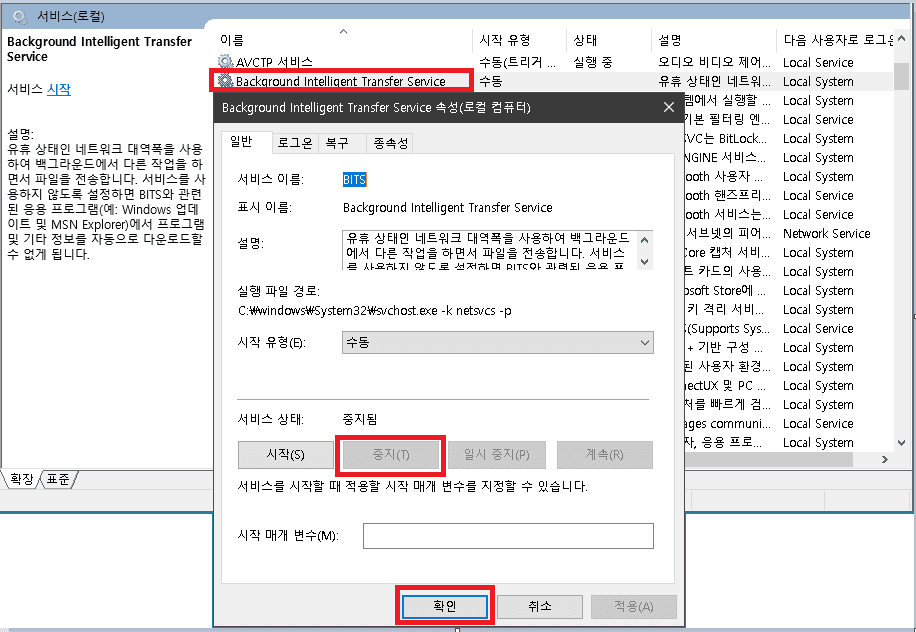Image resolution: width=916 pixels, height=632 pixels.
Task: Switch to the 로그온 tab
Action: click(x=294, y=143)
